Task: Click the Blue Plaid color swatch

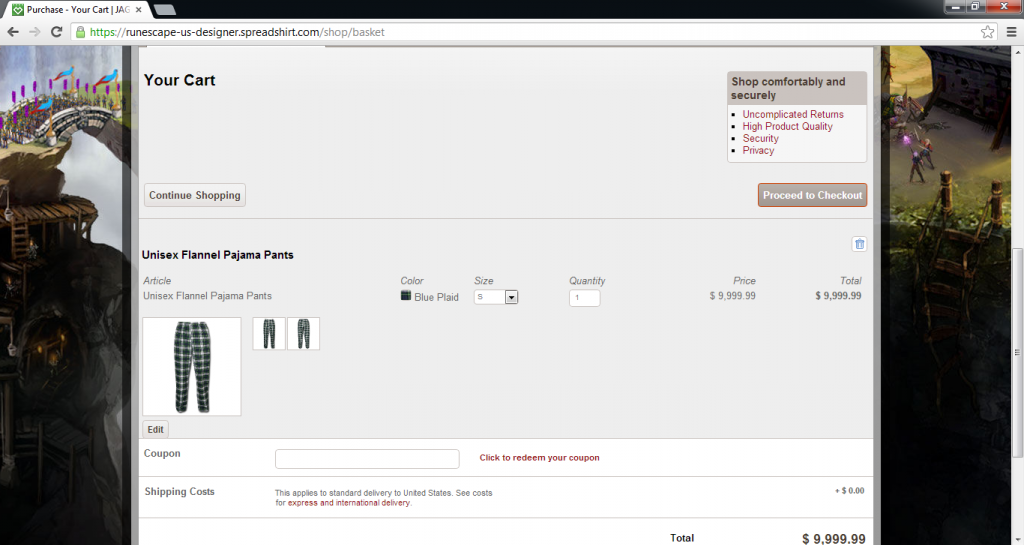Action: pos(406,296)
